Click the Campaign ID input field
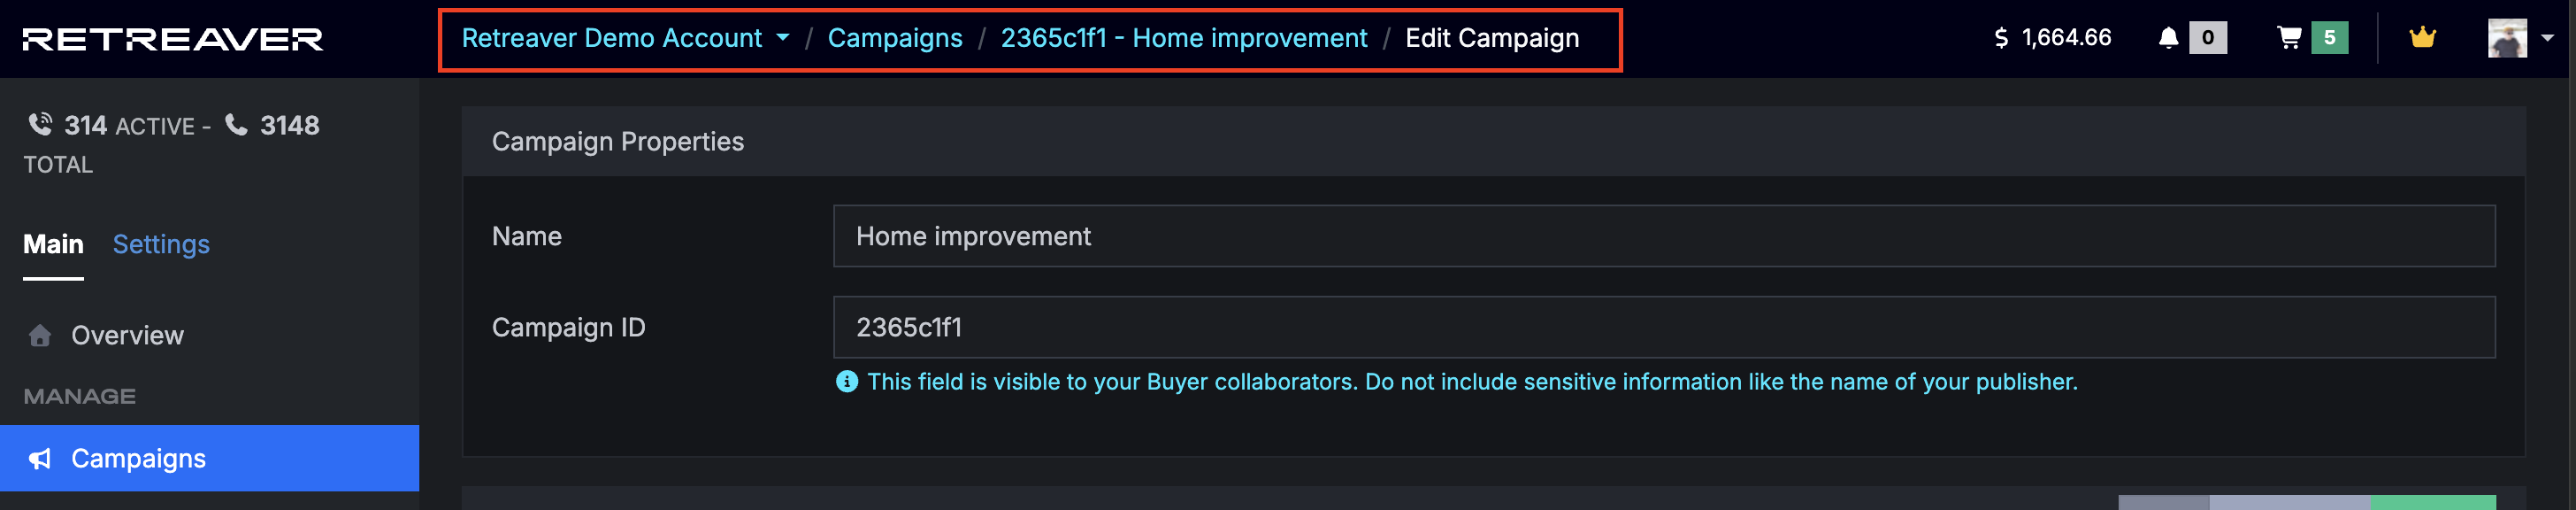This screenshot has width=2576, height=510. click(x=1663, y=327)
